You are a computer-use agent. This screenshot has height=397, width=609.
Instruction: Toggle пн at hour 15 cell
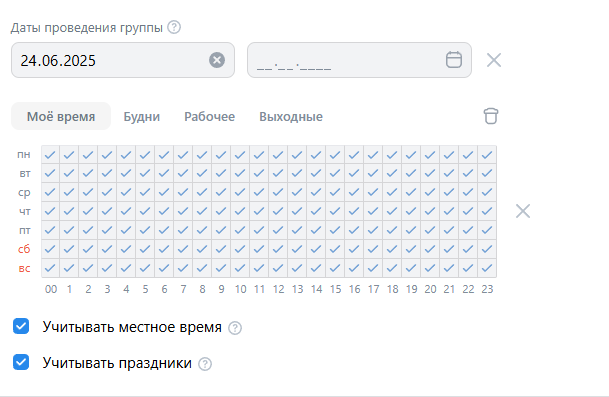click(335, 155)
